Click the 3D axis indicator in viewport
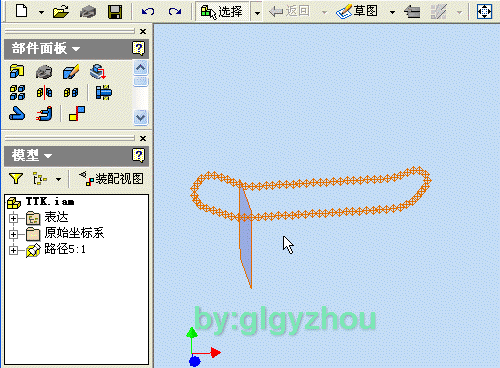 tap(203, 347)
